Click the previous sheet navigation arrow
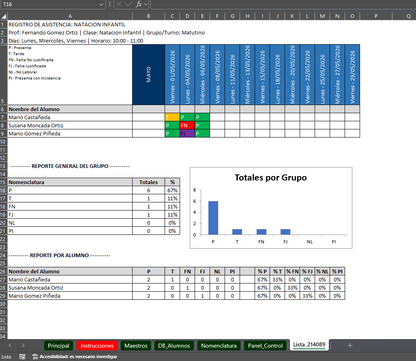 point(10,346)
